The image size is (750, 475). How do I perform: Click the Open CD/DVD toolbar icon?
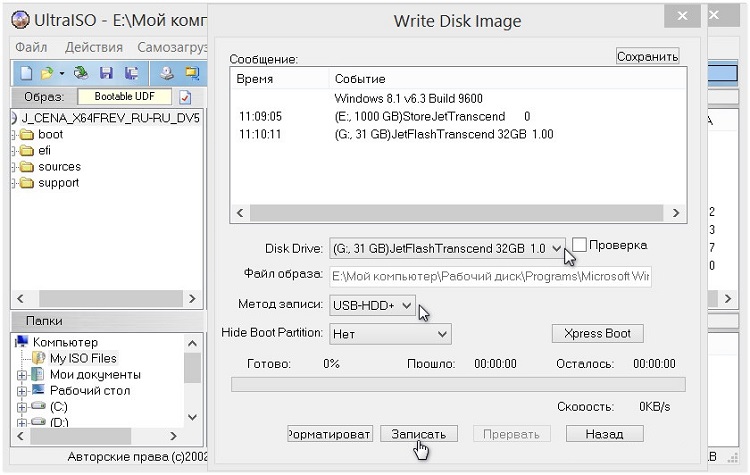tap(80, 73)
